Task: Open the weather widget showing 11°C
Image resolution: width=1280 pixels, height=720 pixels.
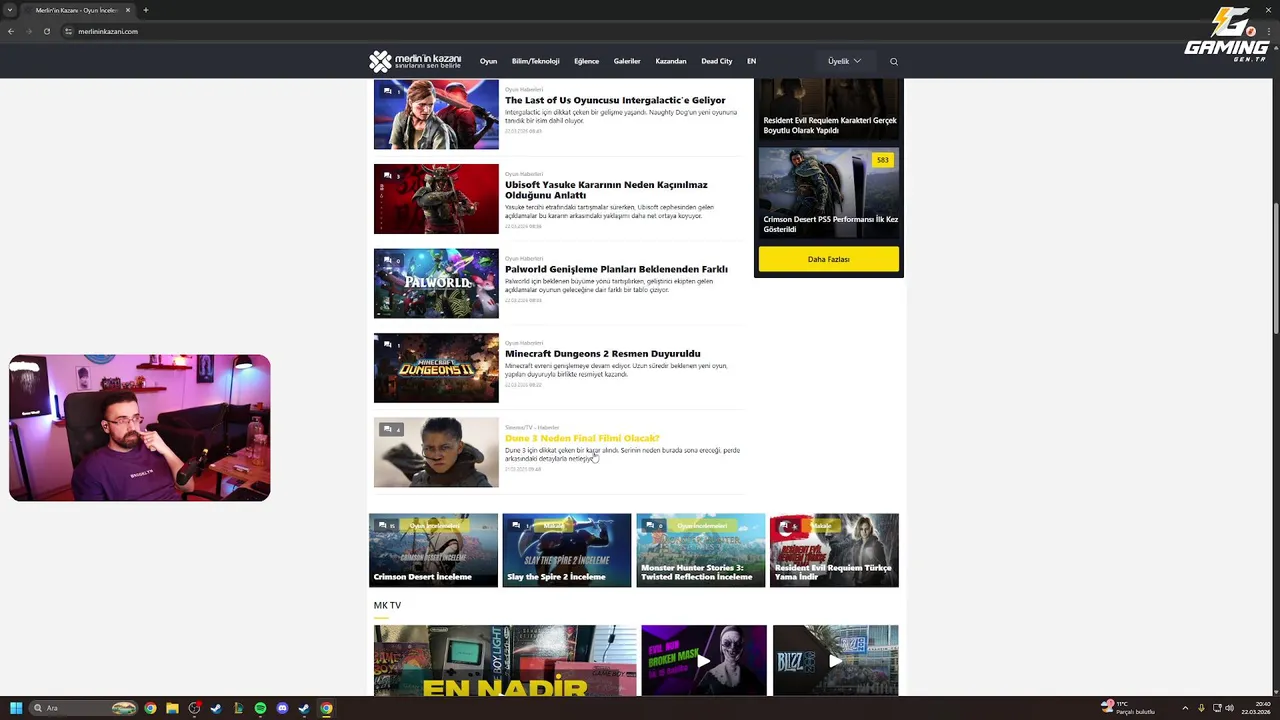Action: click(1128, 708)
